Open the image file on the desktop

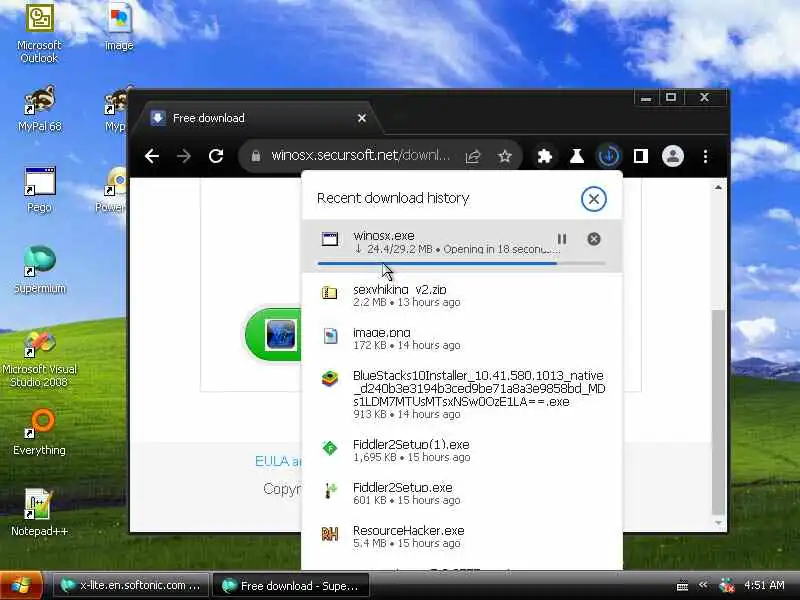(119, 27)
